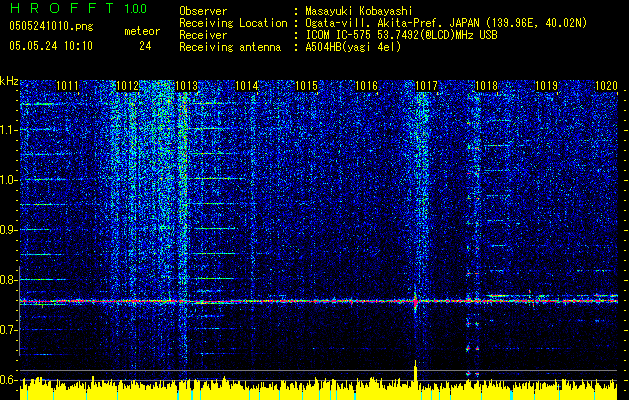Viewport: 629px width, 400px height.
Task: Click the meteor label
Action: [142, 31]
